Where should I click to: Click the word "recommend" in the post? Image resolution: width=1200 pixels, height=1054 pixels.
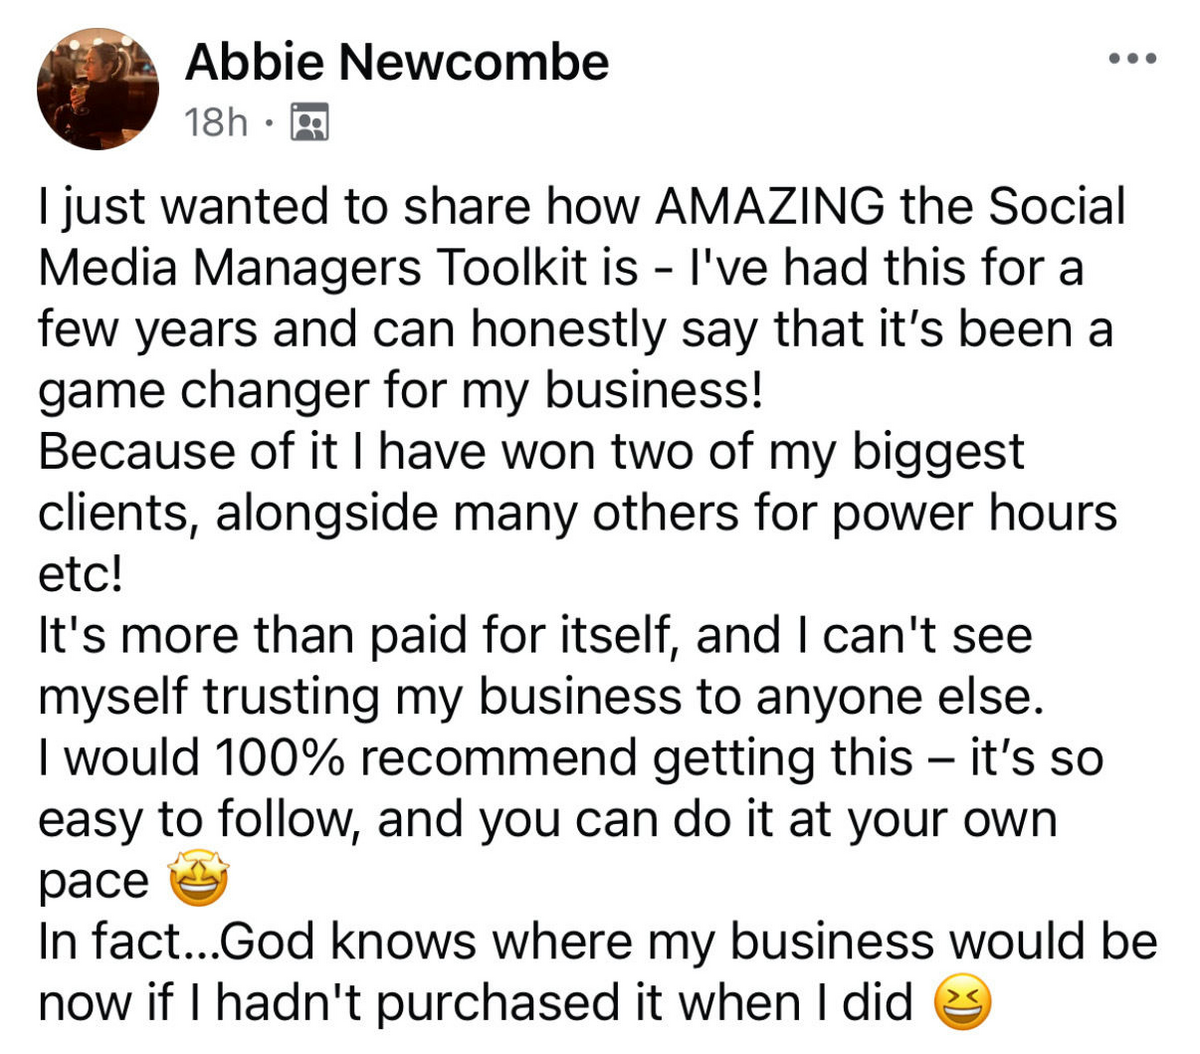pyautogui.click(x=498, y=758)
